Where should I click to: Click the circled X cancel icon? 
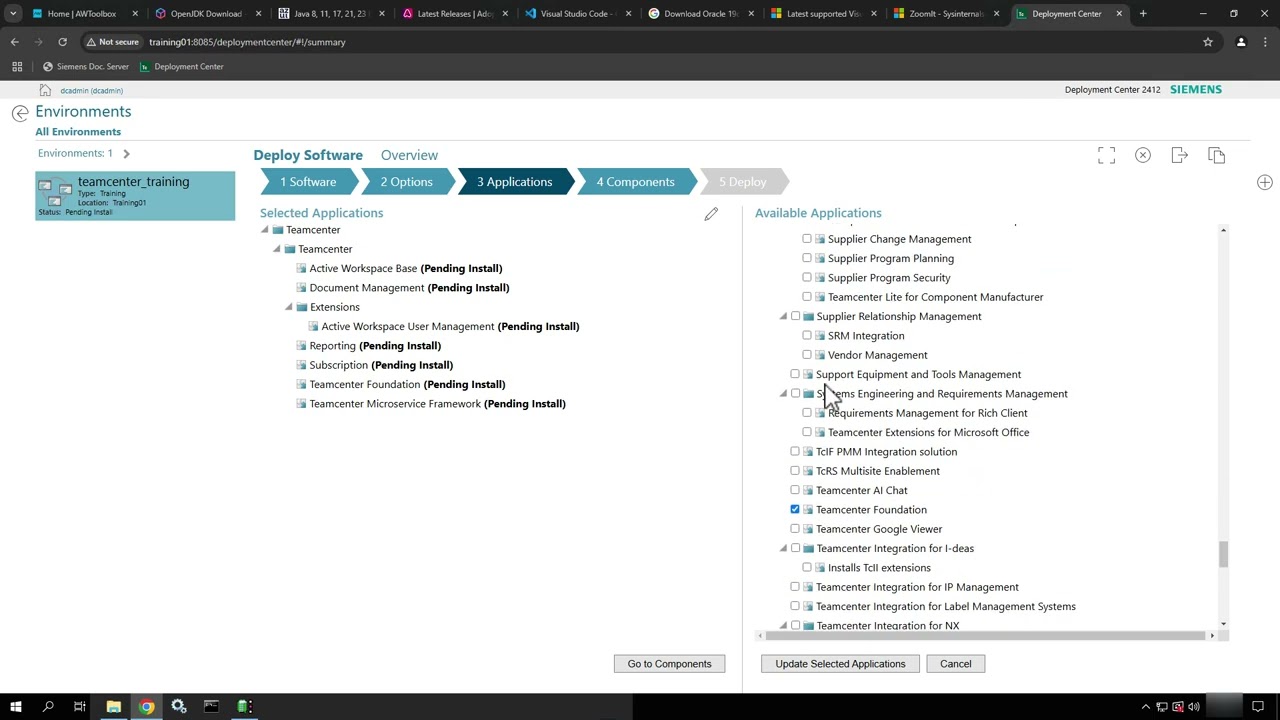tap(1143, 155)
